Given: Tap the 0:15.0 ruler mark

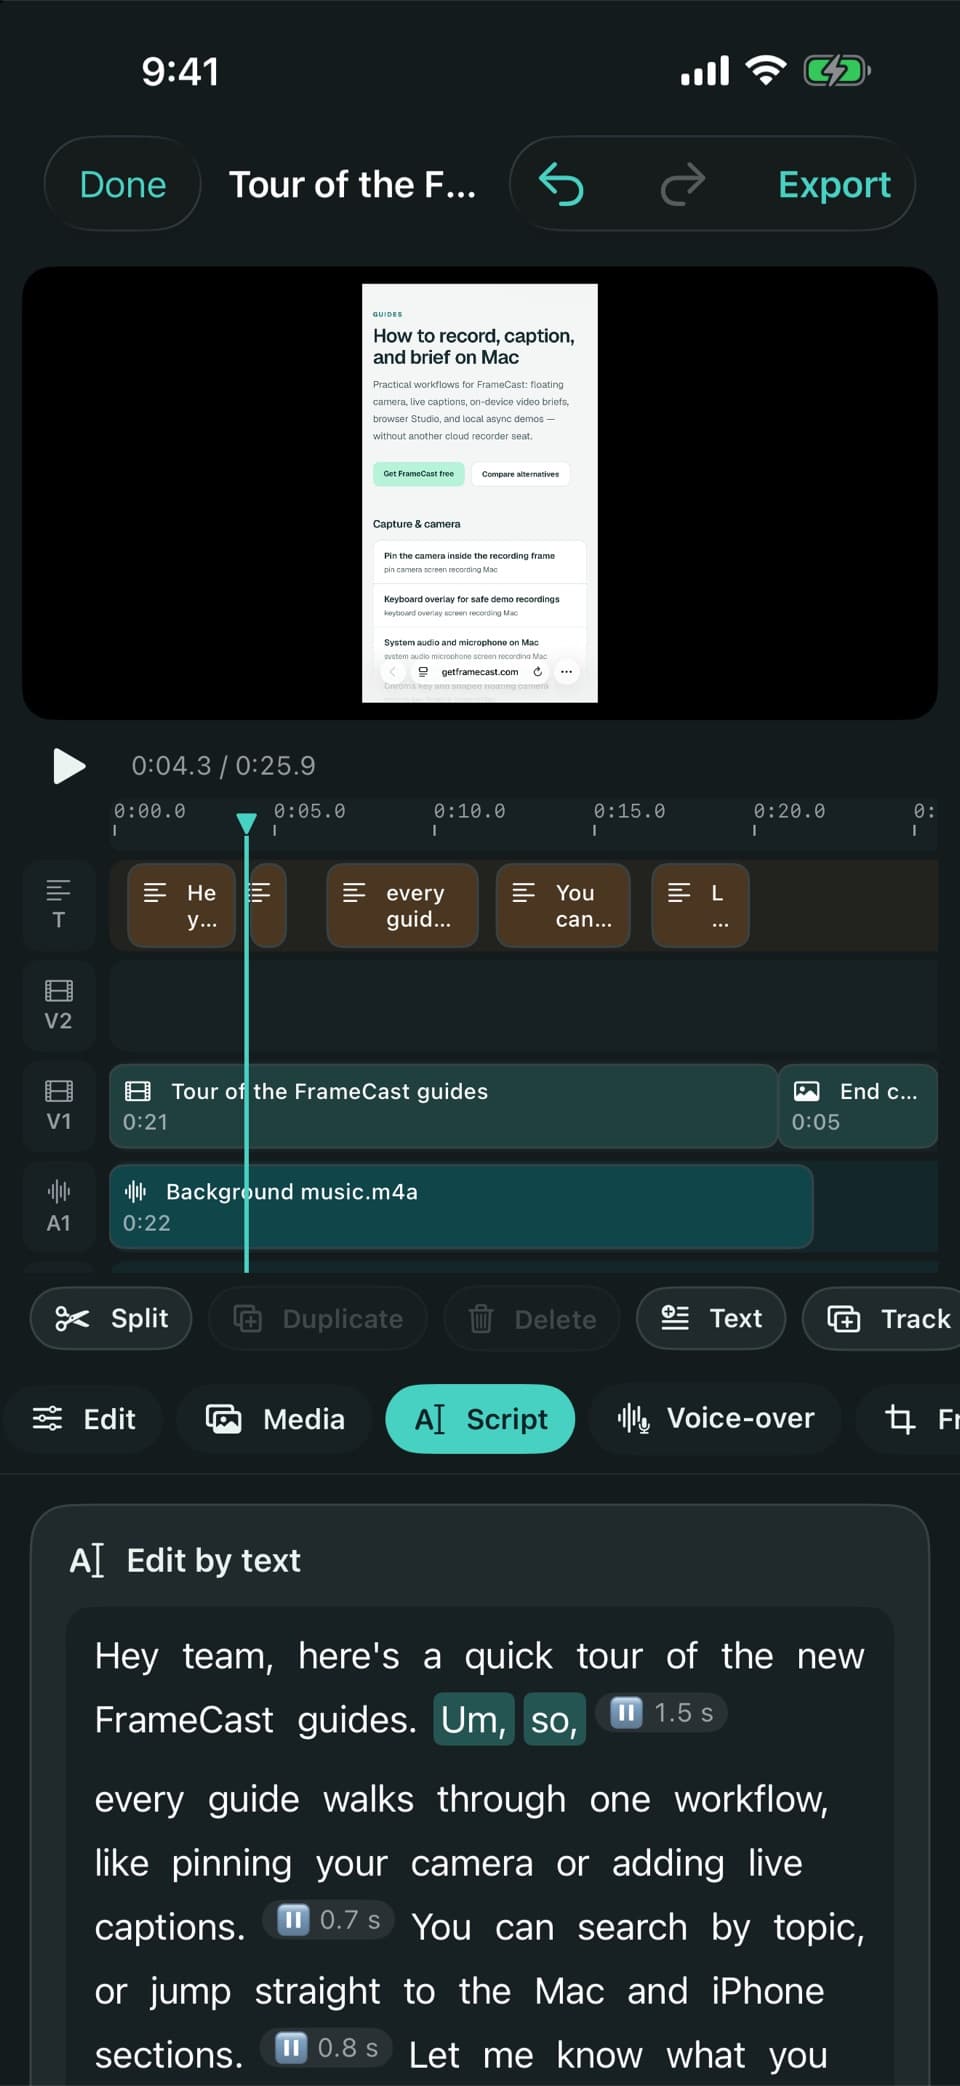Looking at the screenshot, I should 629,811.
